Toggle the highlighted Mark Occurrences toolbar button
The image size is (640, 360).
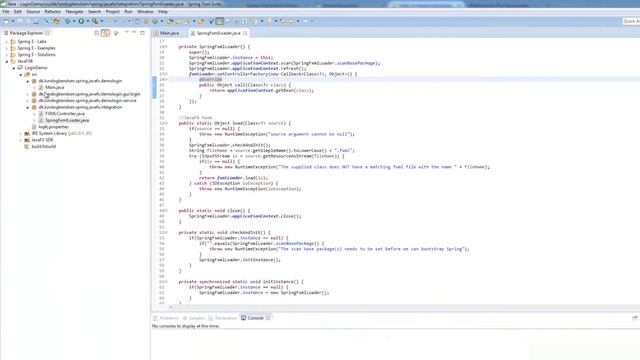(x=220, y=21)
